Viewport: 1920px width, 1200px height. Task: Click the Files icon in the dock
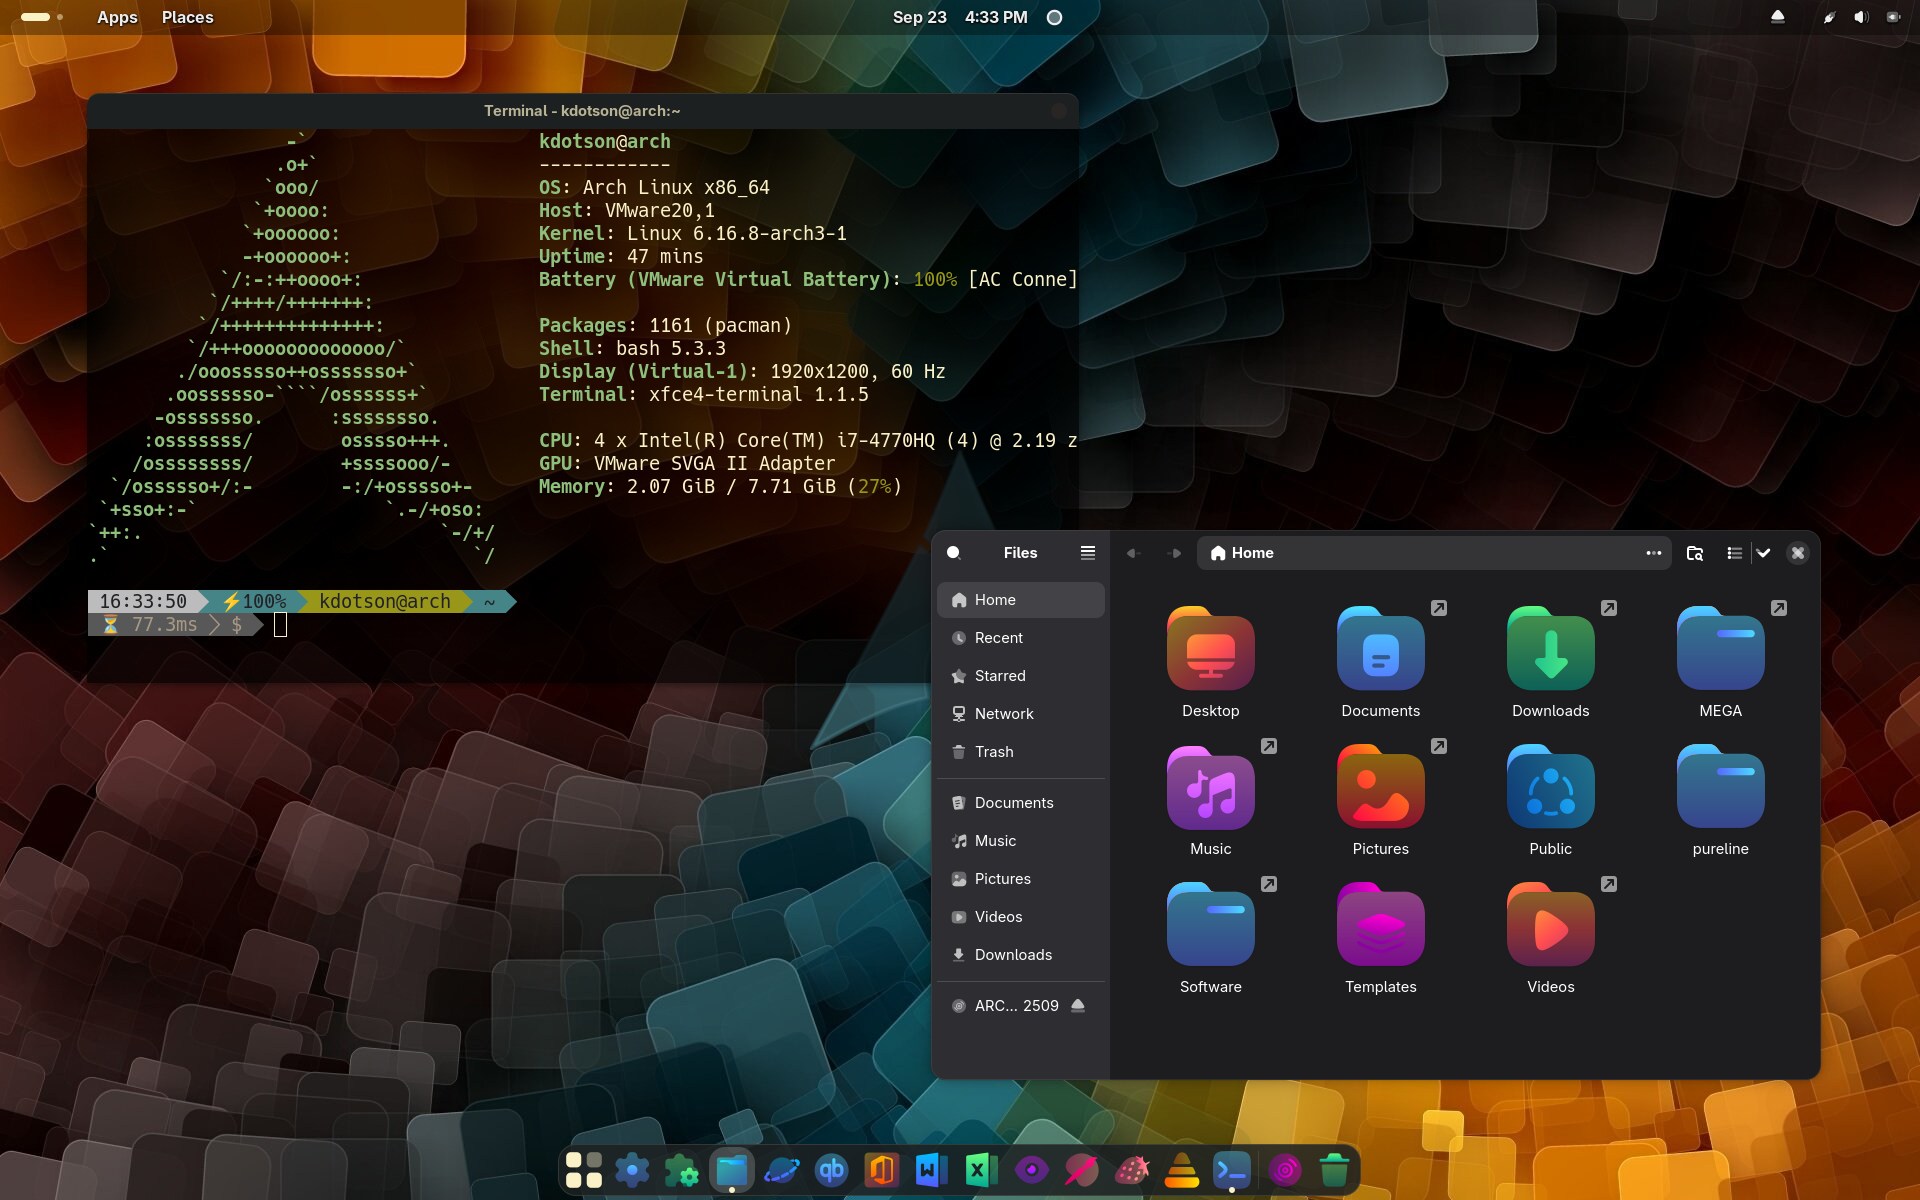(732, 1169)
